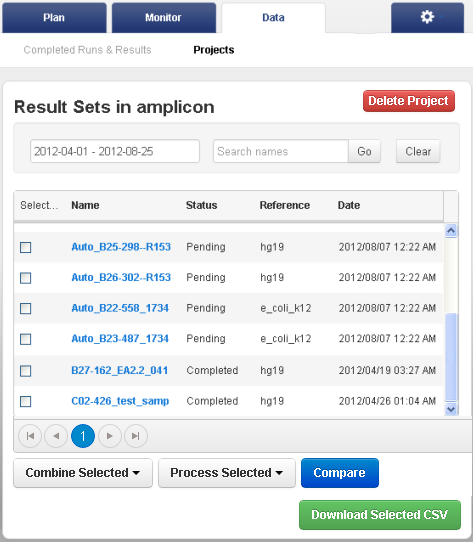Focus the Search names input field
The height and width of the screenshot is (542, 473).
pos(280,151)
